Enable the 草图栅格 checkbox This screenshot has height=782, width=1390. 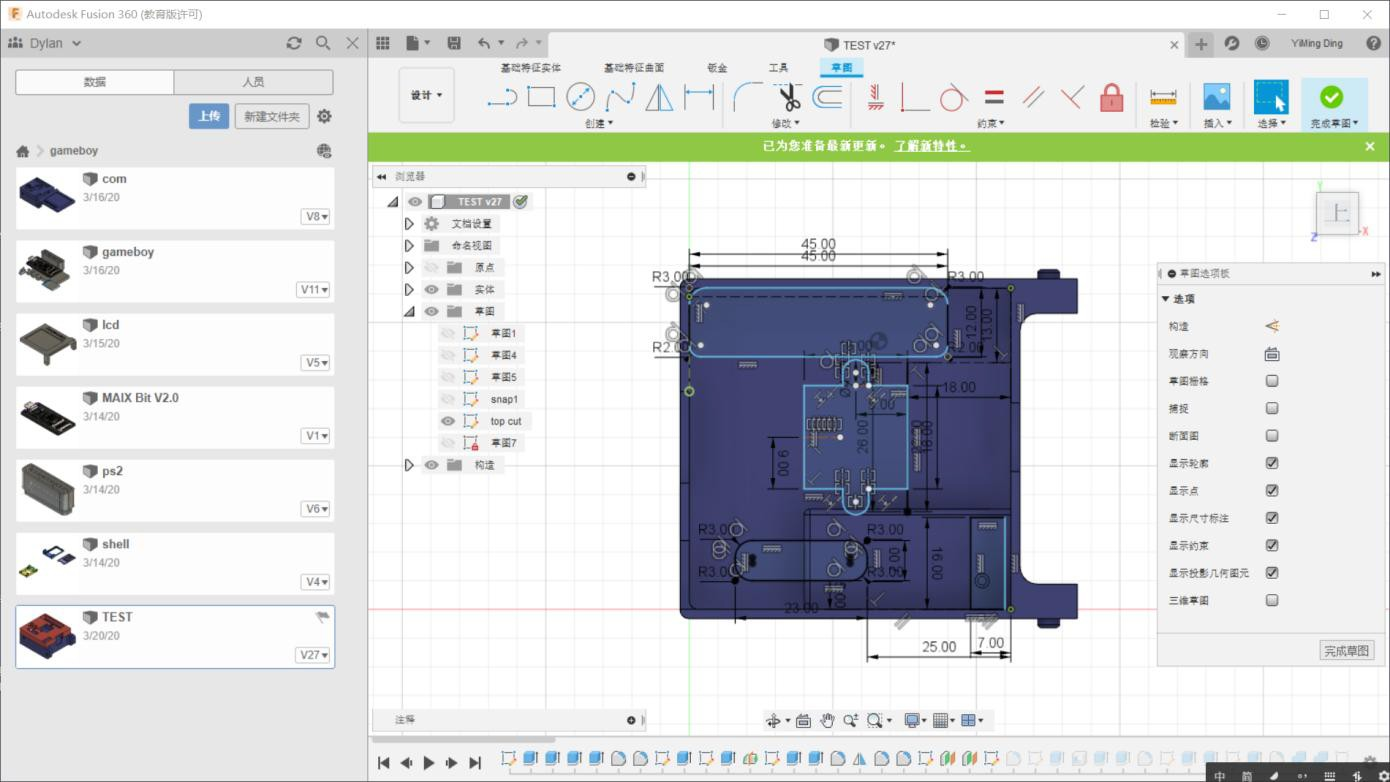point(1272,381)
